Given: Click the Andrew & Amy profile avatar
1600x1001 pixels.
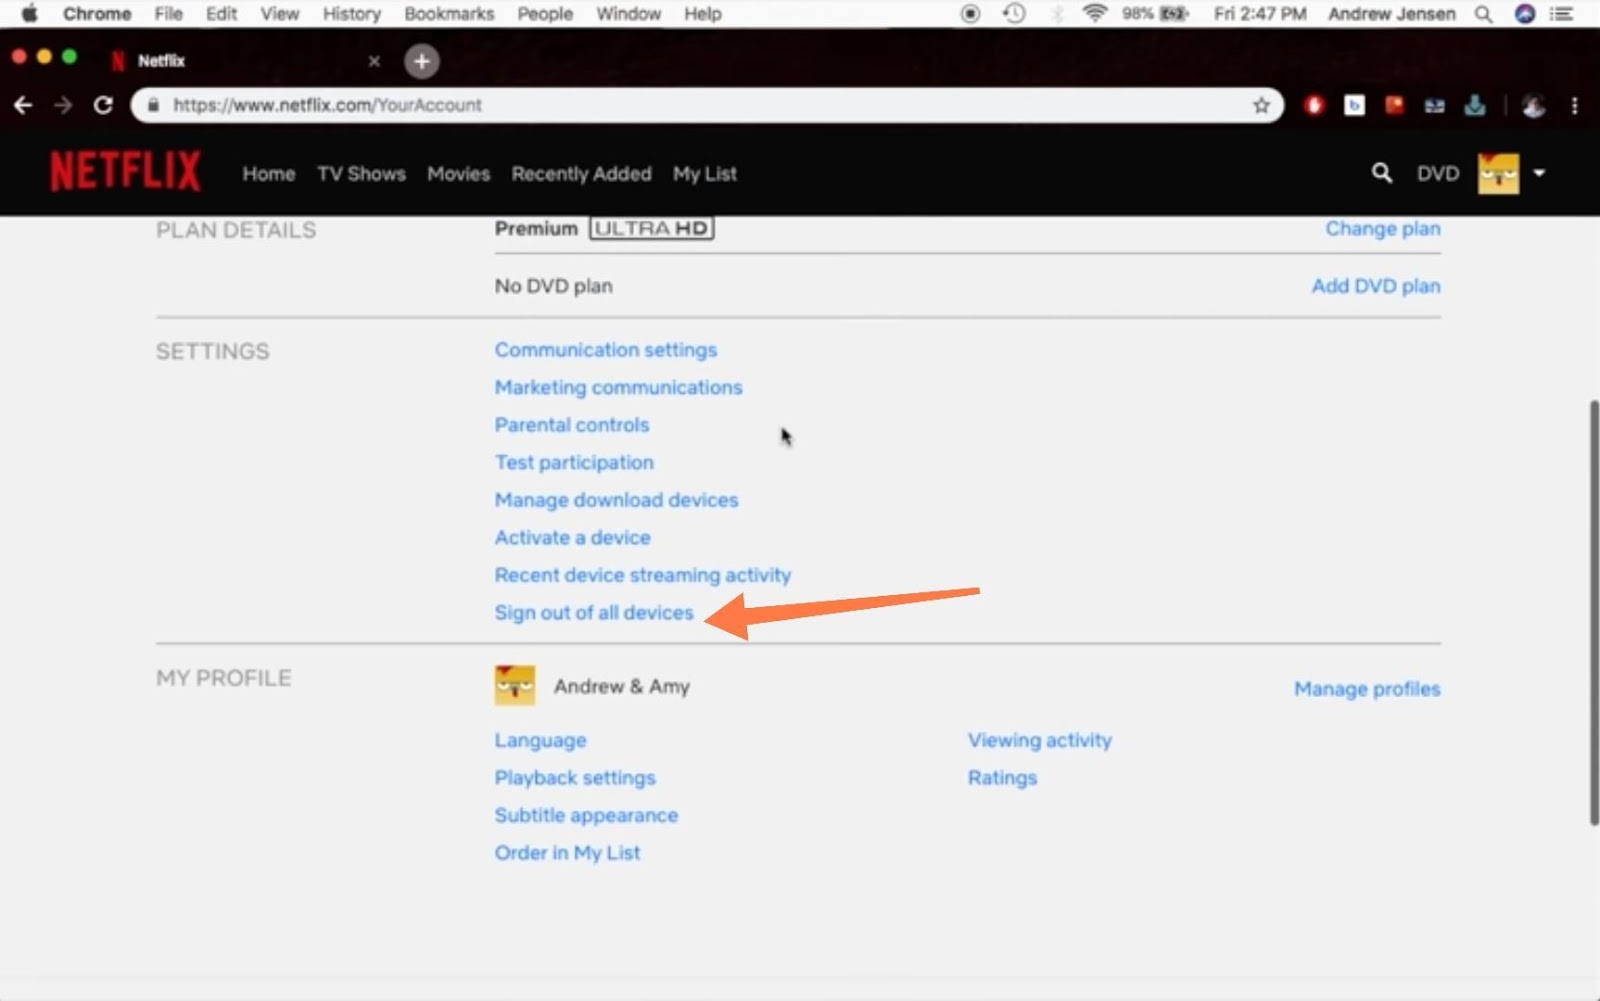Looking at the screenshot, I should coord(515,686).
